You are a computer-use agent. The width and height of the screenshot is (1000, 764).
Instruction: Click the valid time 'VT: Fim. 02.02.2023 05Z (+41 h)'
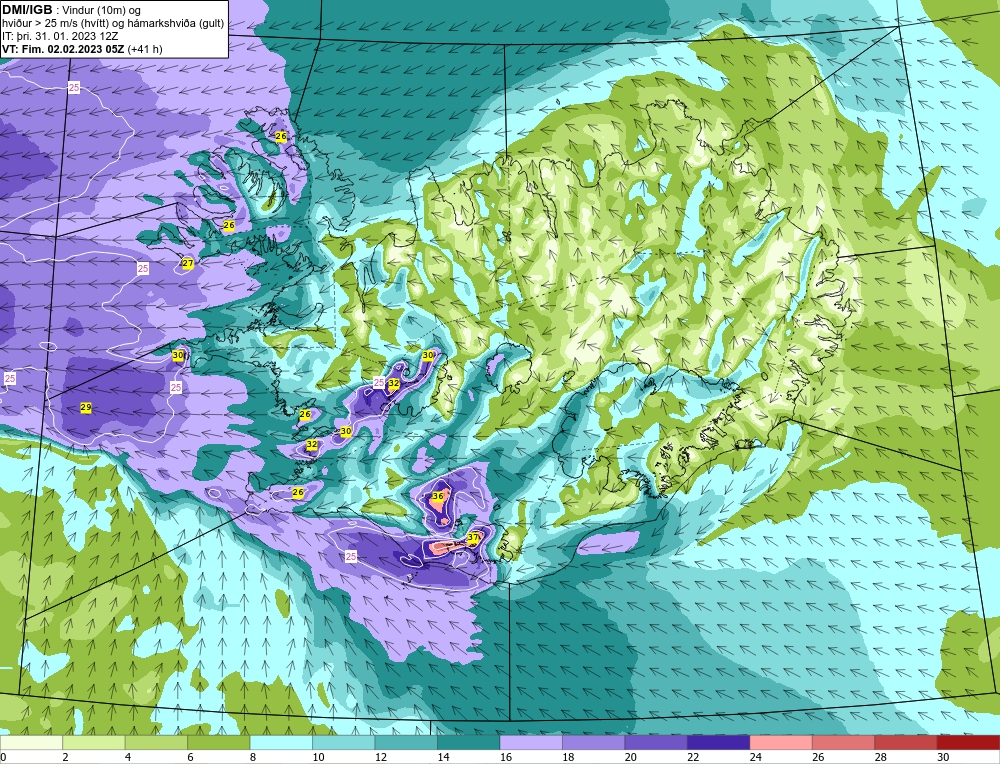82,49
